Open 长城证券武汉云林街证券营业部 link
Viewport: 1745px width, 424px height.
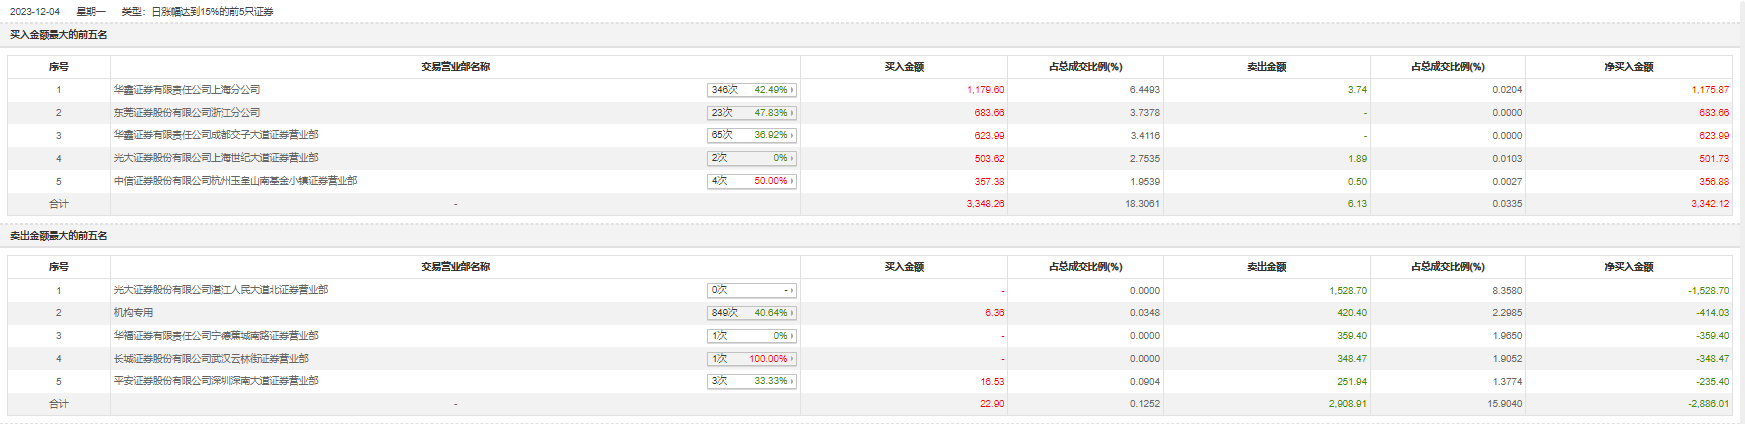211,359
